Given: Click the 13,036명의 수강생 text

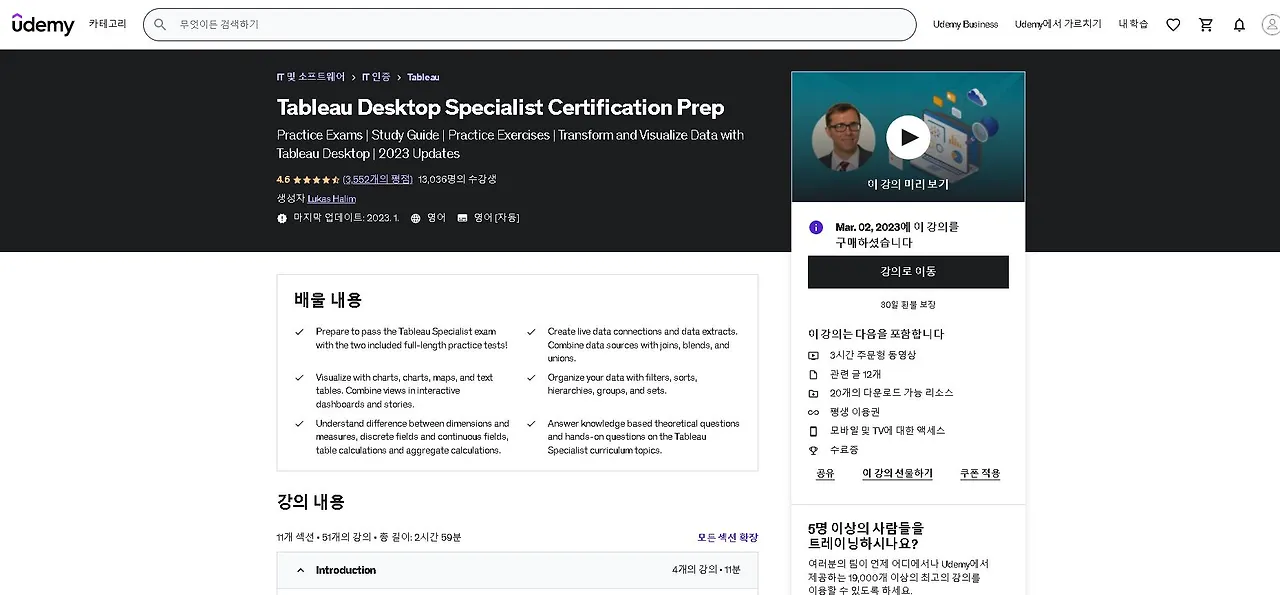Looking at the screenshot, I should (x=457, y=180).
